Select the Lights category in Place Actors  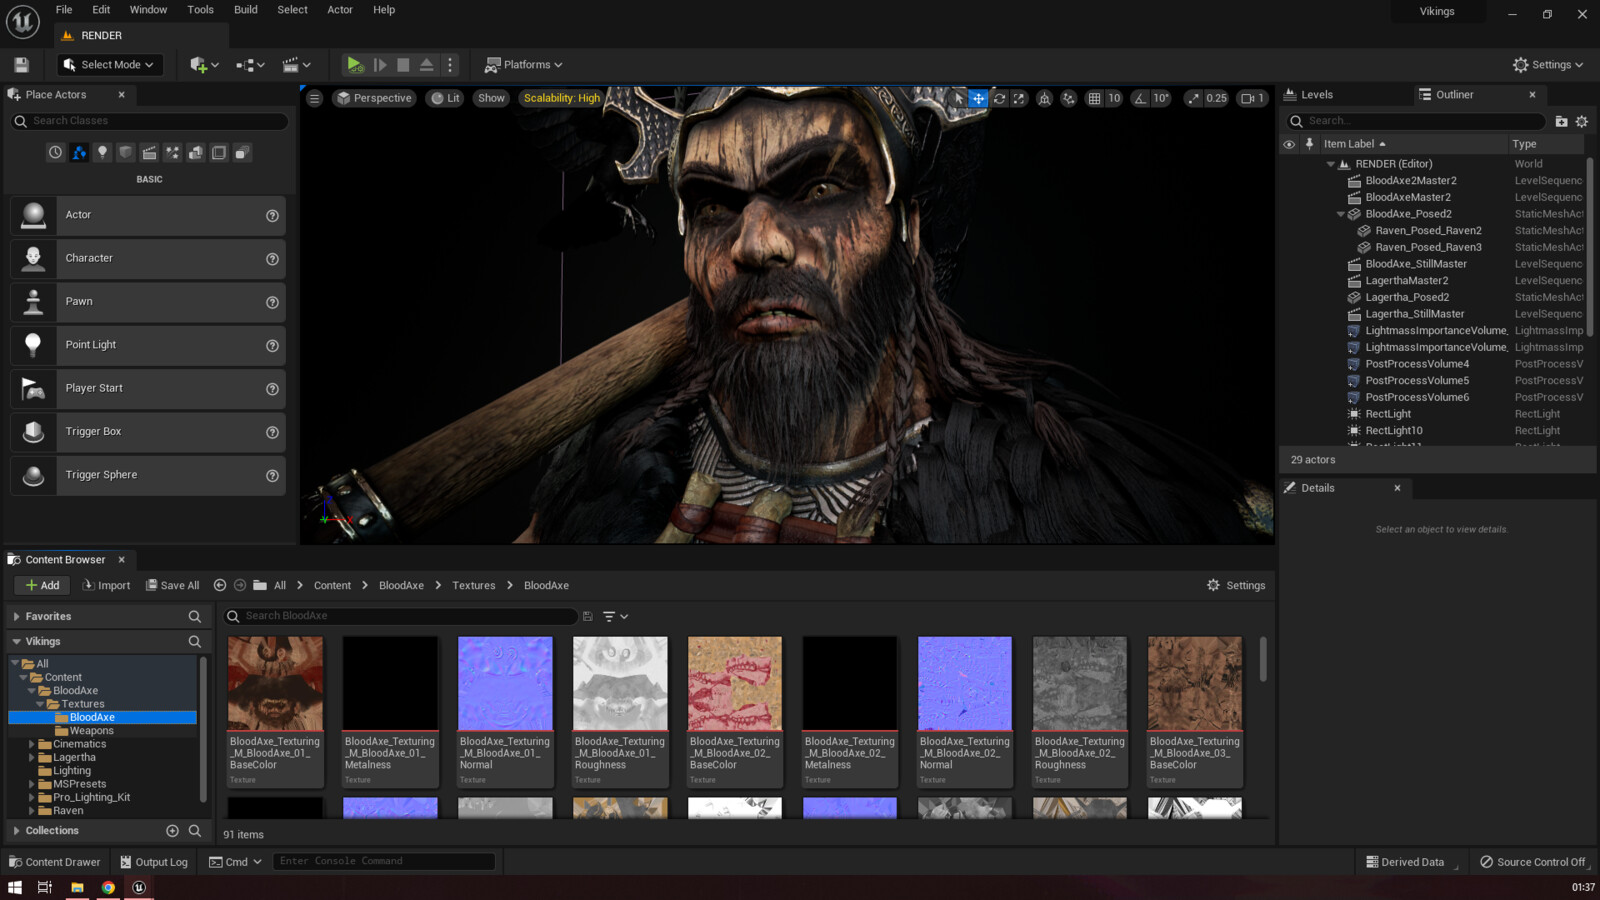click(102, 153)
